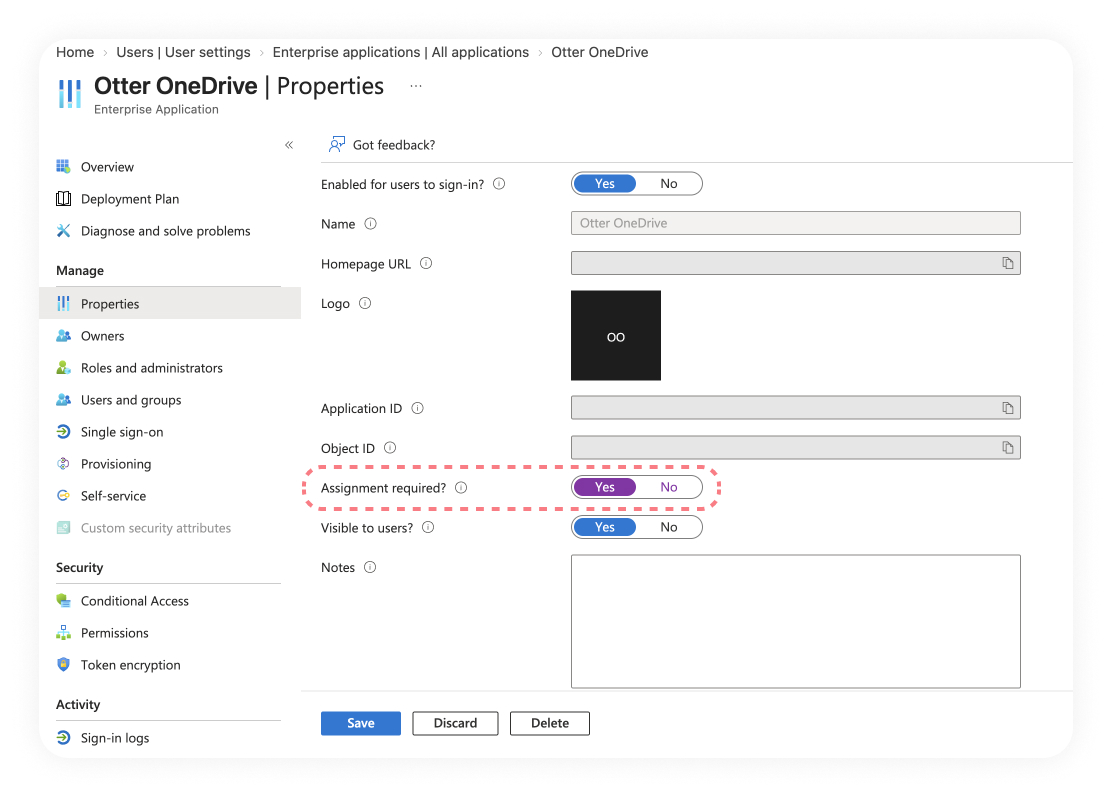Image resolution: width=1112 pixels, height=797 pixels.
Task: Select the black OO logo thumbnail
Action: [x=616, y=335]
